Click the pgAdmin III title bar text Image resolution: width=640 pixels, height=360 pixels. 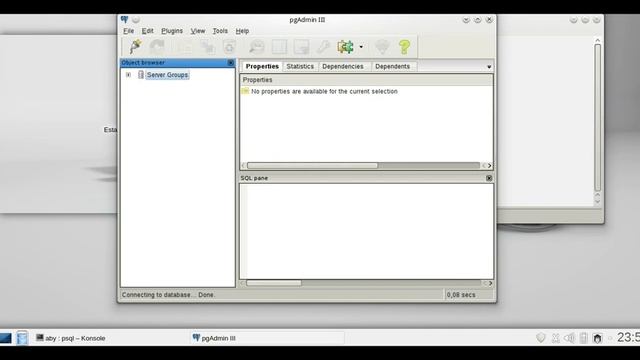(307, 20)
